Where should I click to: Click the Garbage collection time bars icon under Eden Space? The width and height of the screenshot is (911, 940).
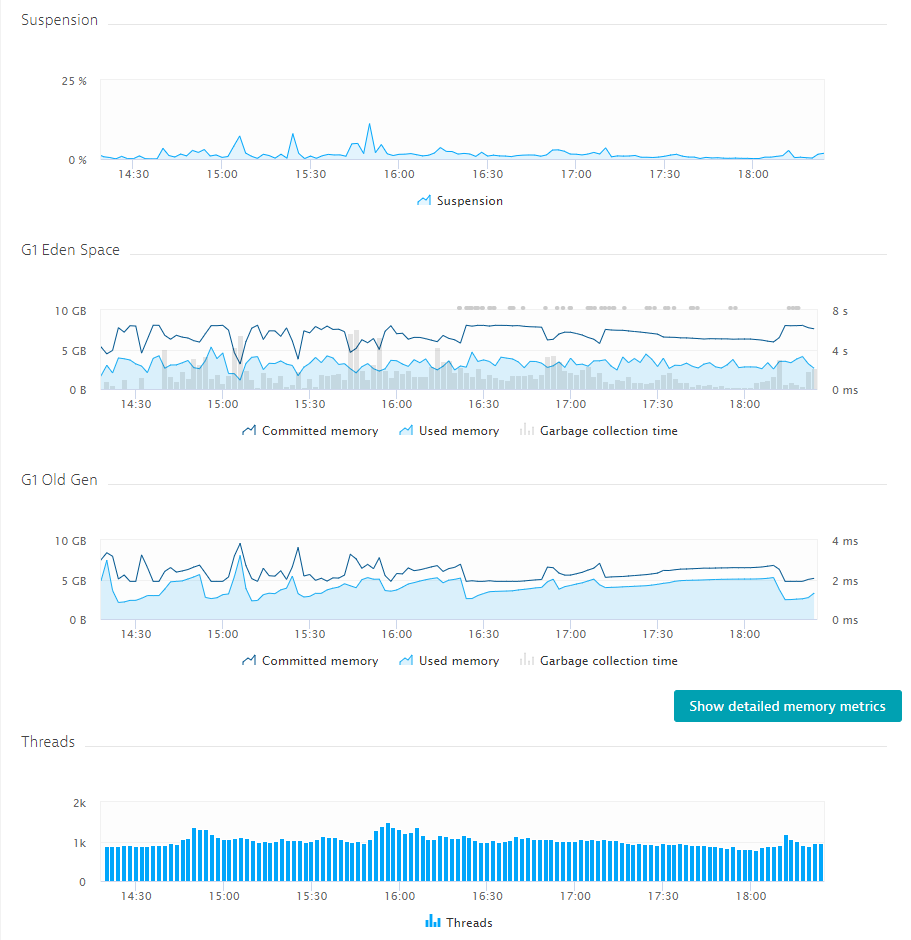point(525,430)
